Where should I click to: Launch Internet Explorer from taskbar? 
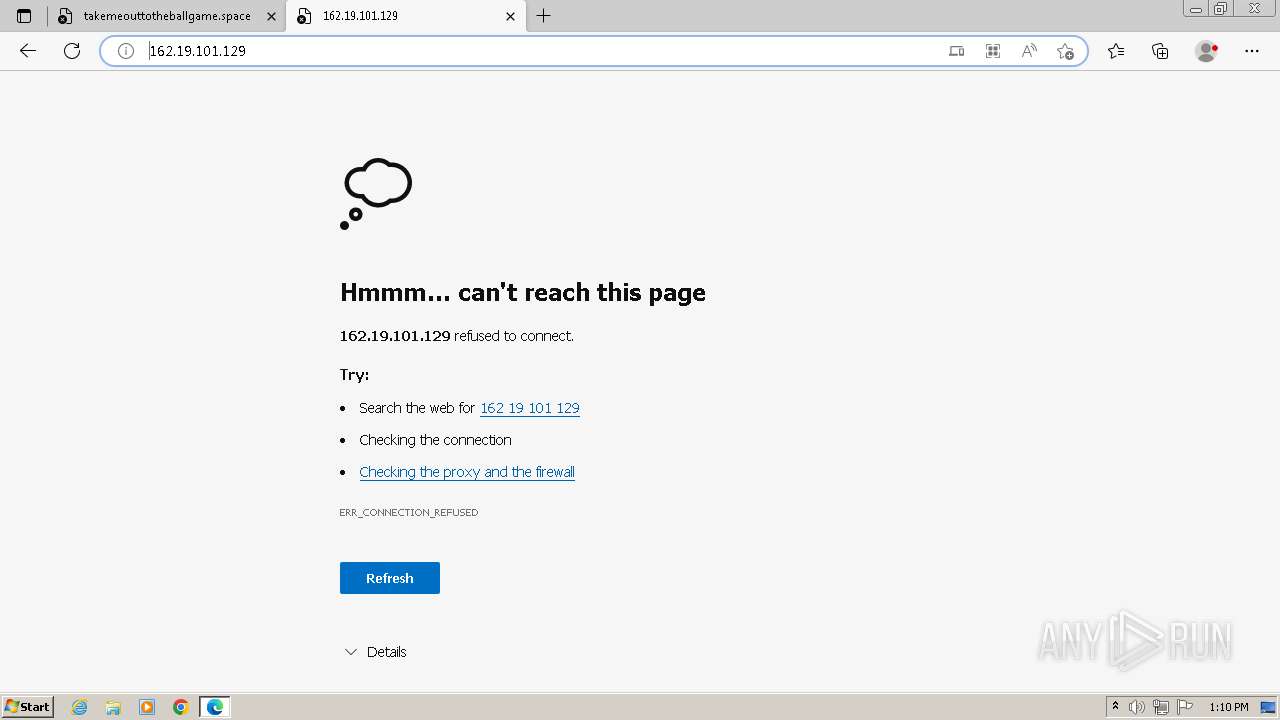point(80,707)
